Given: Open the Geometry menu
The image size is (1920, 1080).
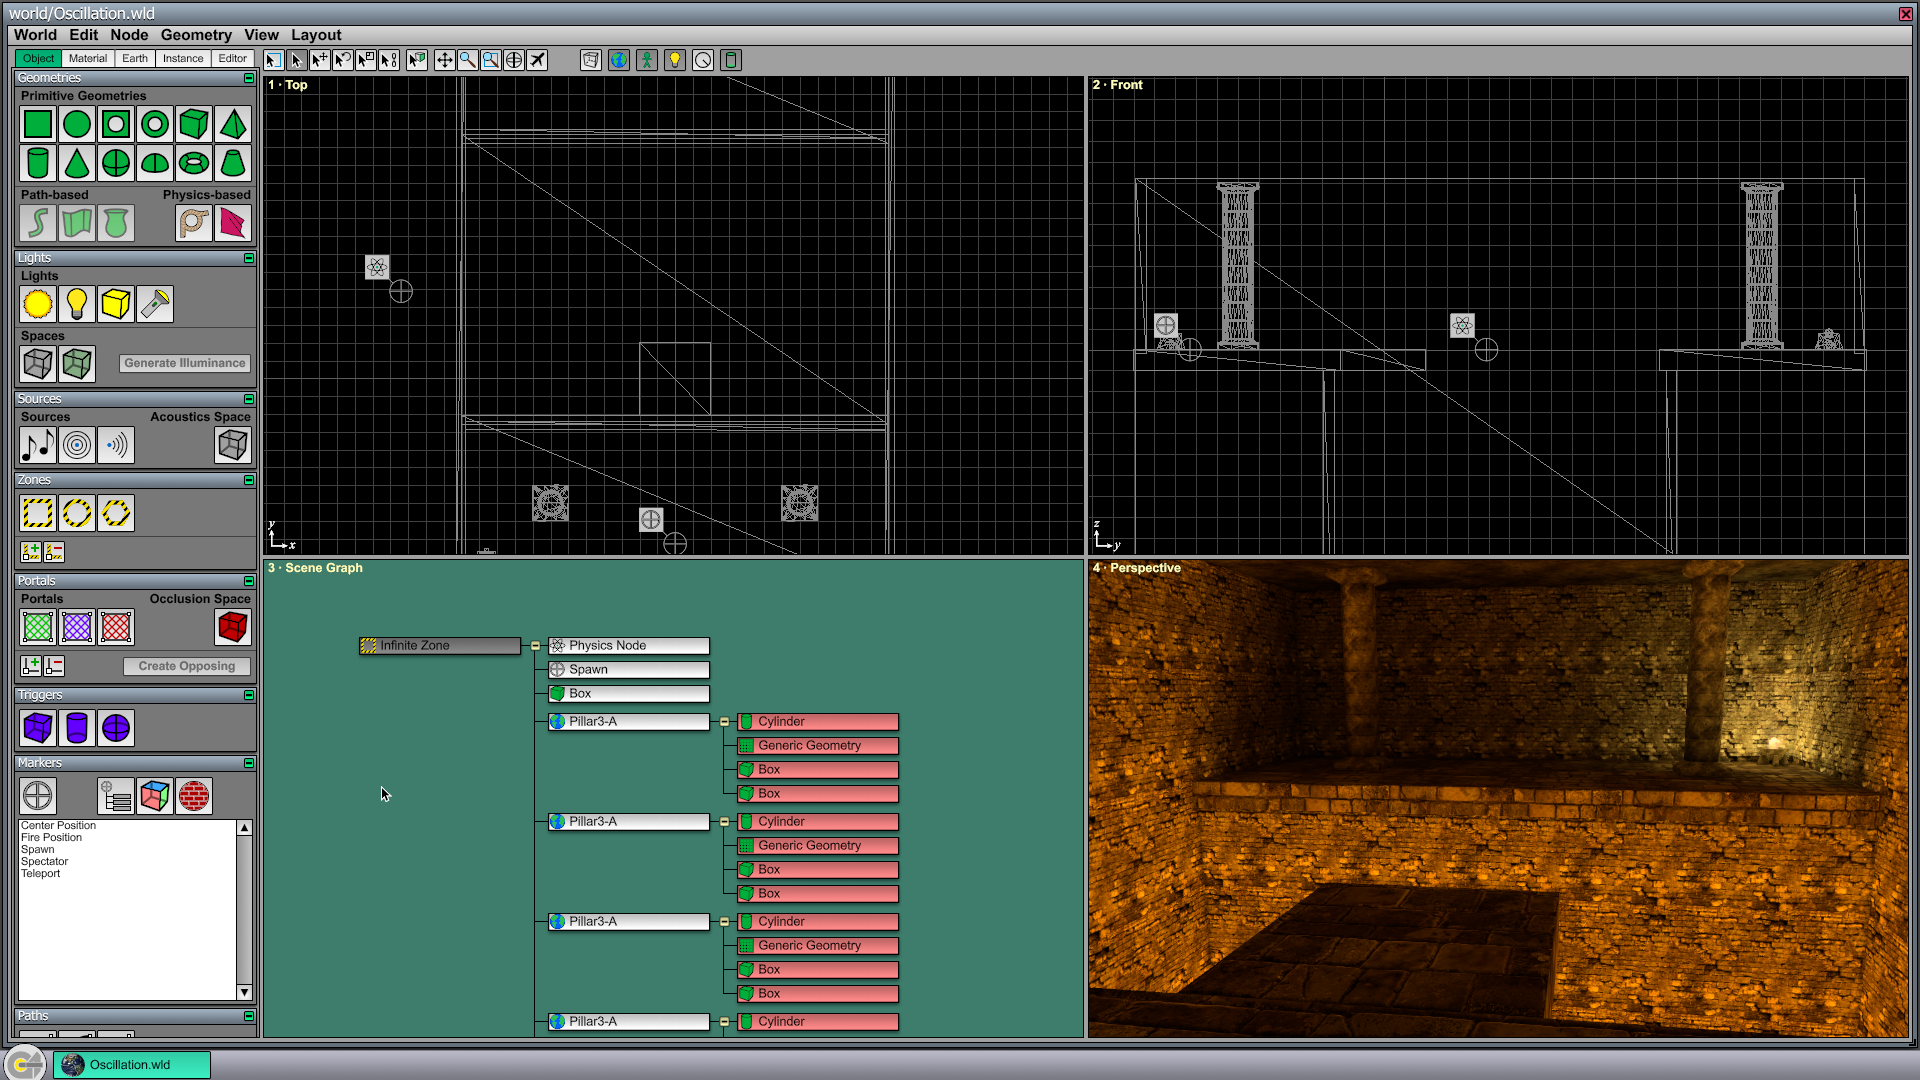Looking at the screenshot, I should [x=196, y=35].
